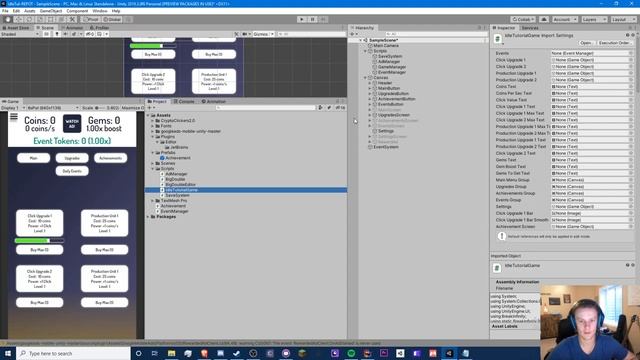Select the Hand tool in Unity toolbar

tap(8, 19)
